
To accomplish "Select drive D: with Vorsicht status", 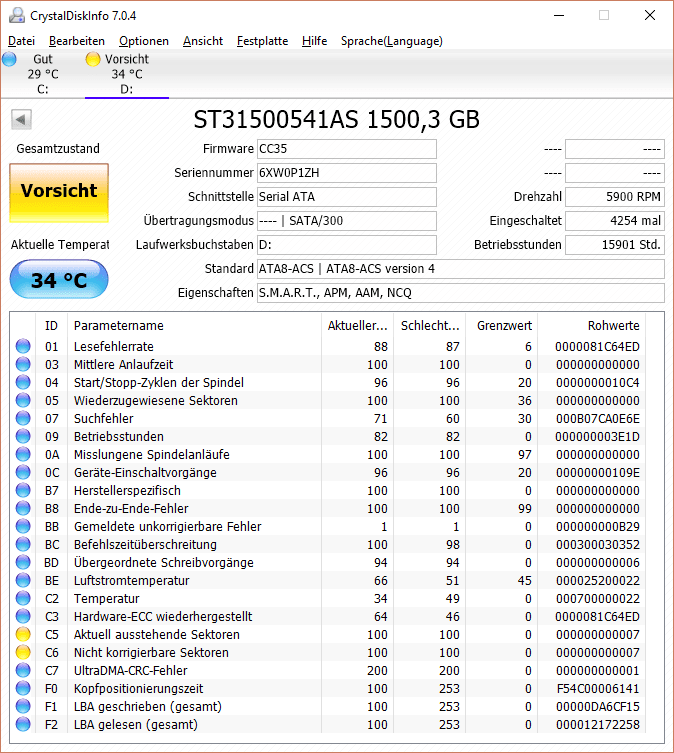I will pos(127,74).
